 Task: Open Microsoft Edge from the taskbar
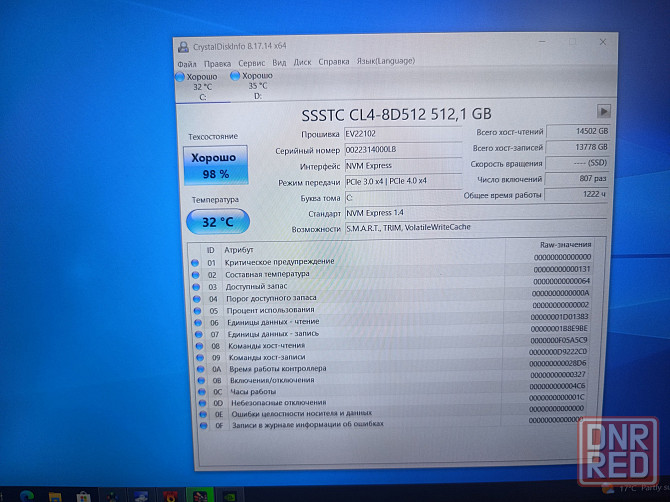pos(26,496)
